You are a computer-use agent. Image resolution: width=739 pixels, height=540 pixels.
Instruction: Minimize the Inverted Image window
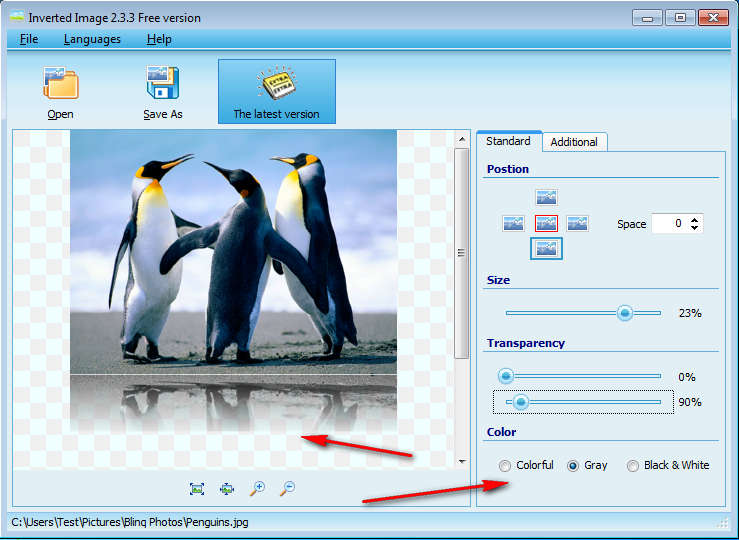click(648, 18)
